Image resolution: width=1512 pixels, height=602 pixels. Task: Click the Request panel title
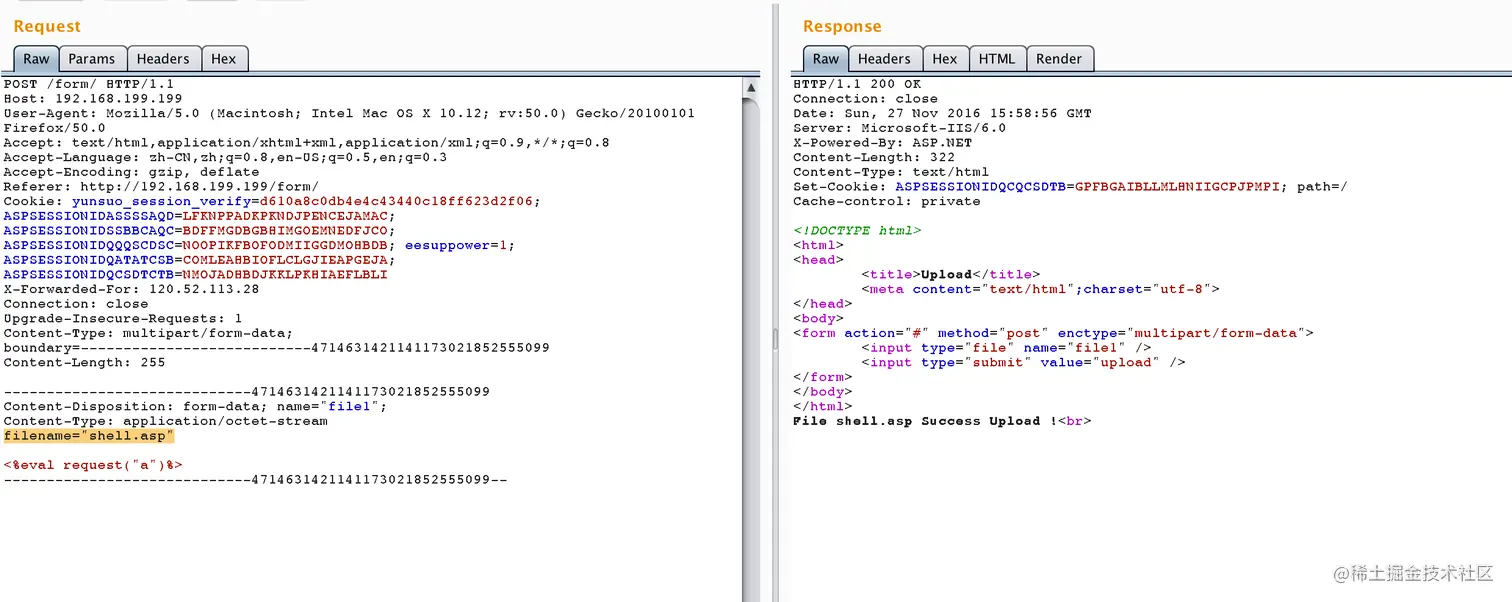point(47,26)
